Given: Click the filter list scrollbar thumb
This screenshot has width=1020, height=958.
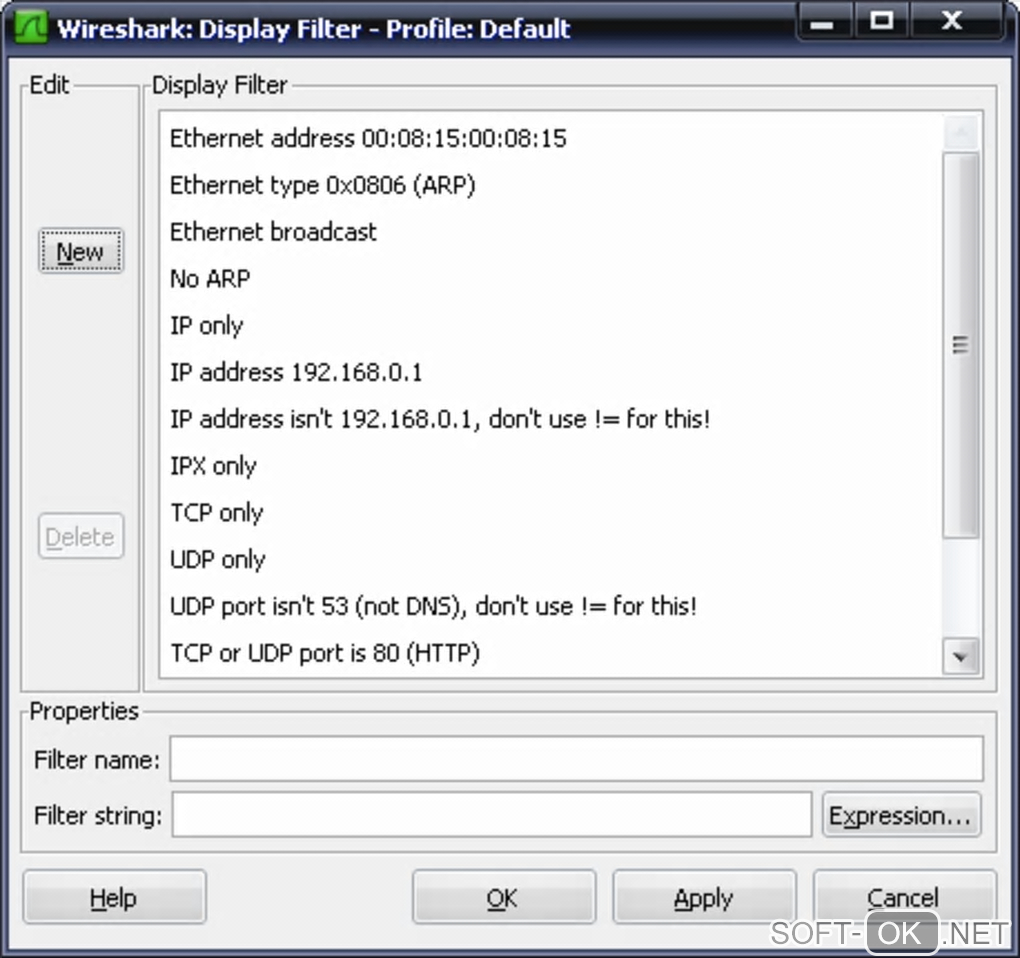Looking at the screenshot, I should pyautogui.click(x=961, y=345).
